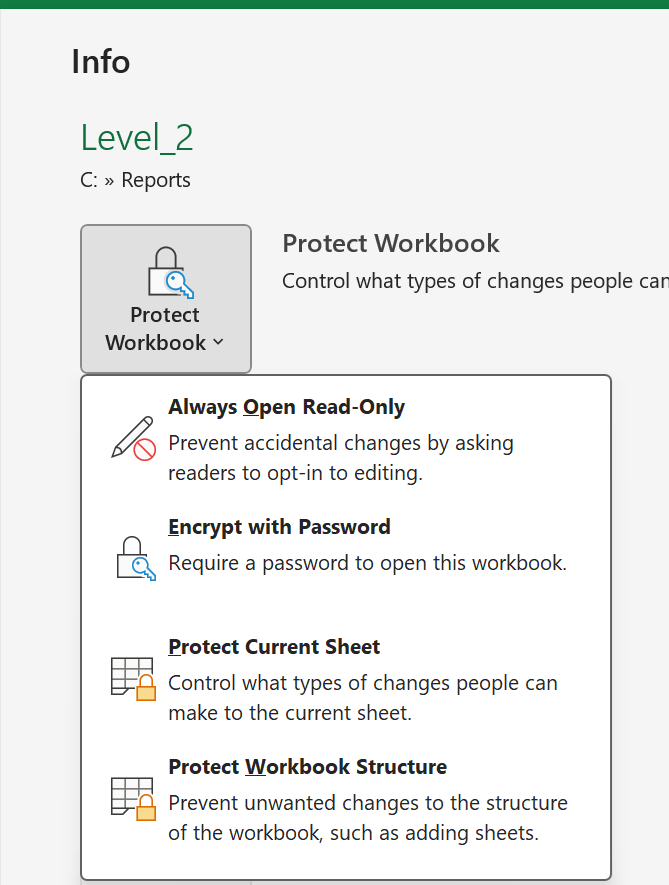
Task: Click the sheet lock icon beside Protect Current Sheet
Action: click(134, 678)
